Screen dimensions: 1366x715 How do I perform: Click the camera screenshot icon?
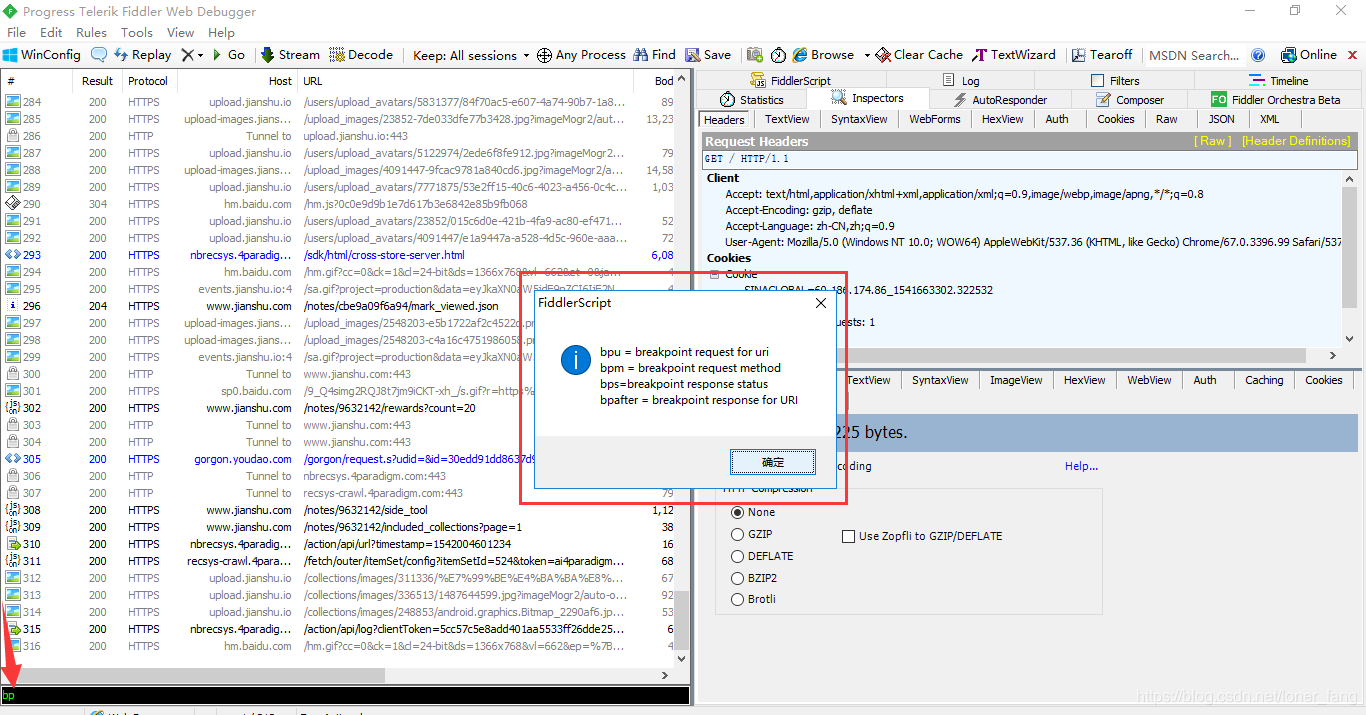pyautogui.click(x=753, y=55)
